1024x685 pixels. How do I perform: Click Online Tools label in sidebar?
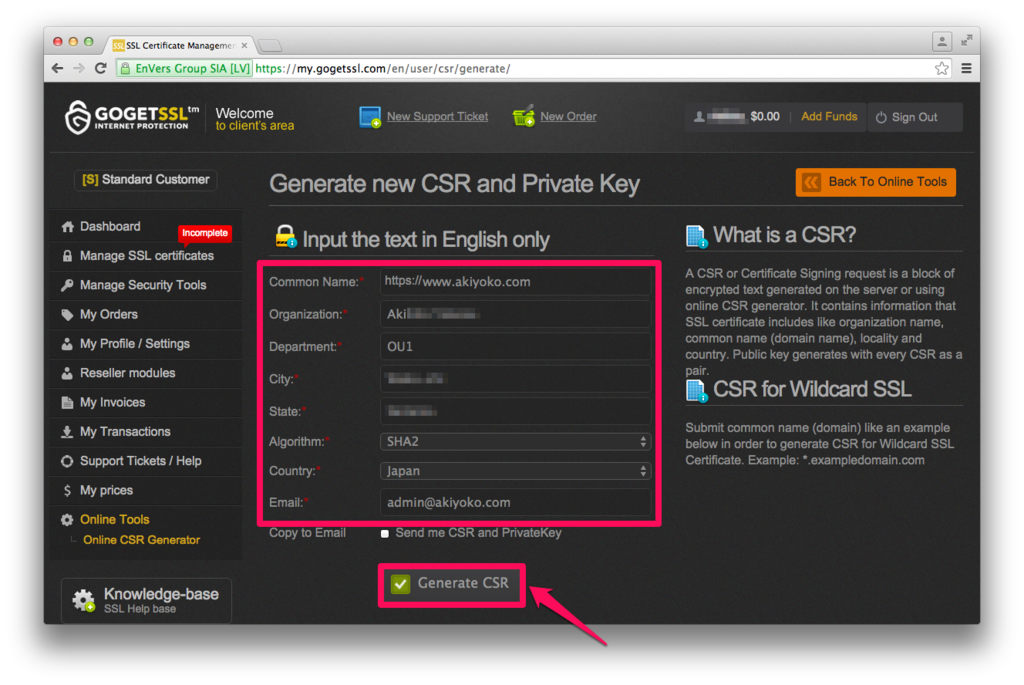click(114, 520)
